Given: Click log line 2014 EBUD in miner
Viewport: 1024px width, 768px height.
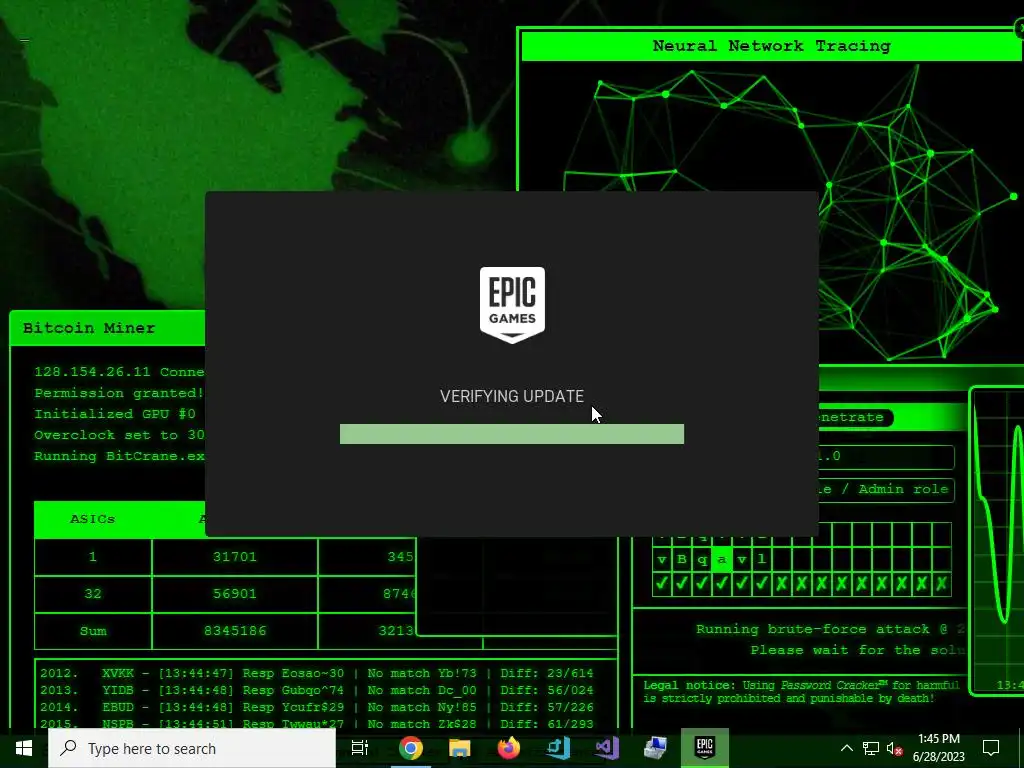Looking at the screenshot, I should coord(317,707).
